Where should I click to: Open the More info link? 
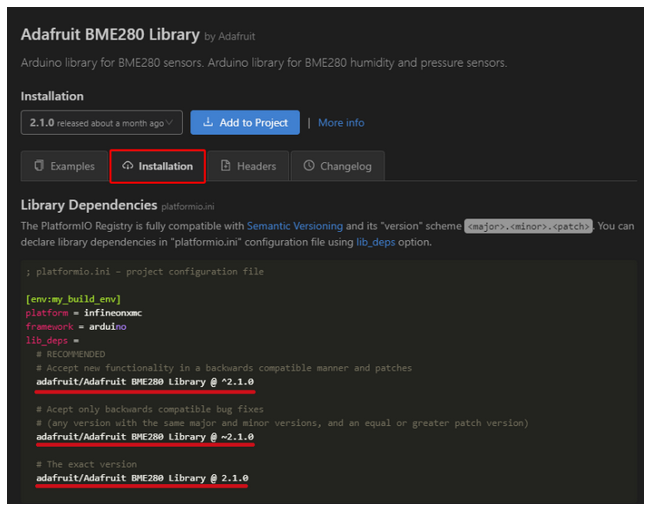click(x=341, y=123)
